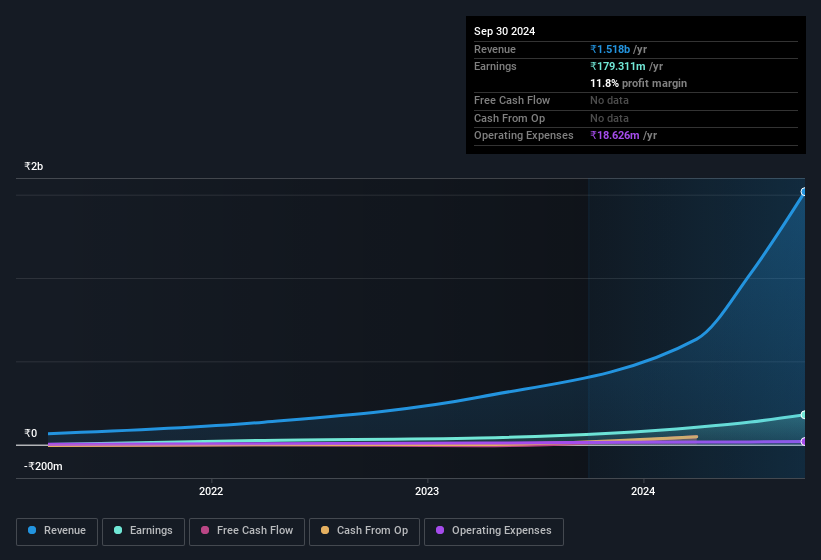Click the Earnings tooltip row label
The image size is (821, 560).
495,66
